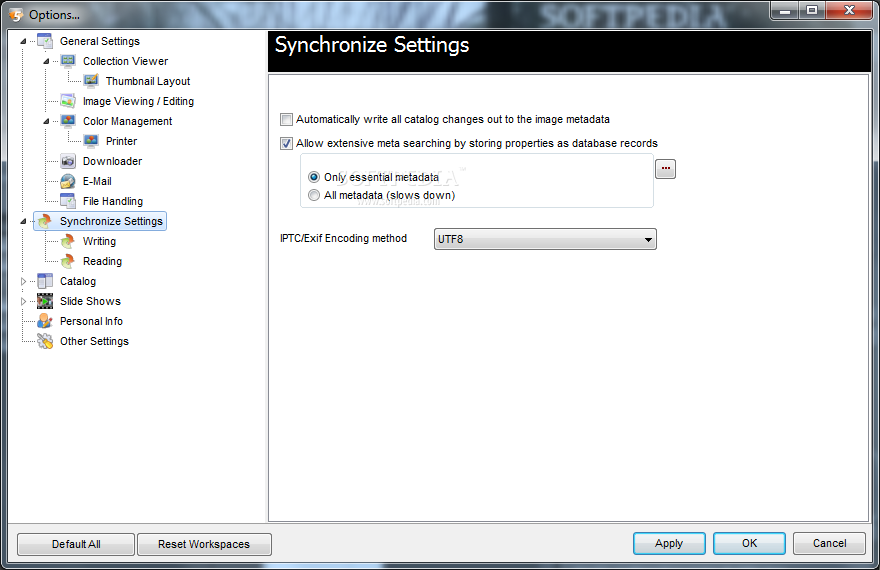Open the Reading synchronize settings
This screenshot has height=570, width=880.
click(102, 261)
